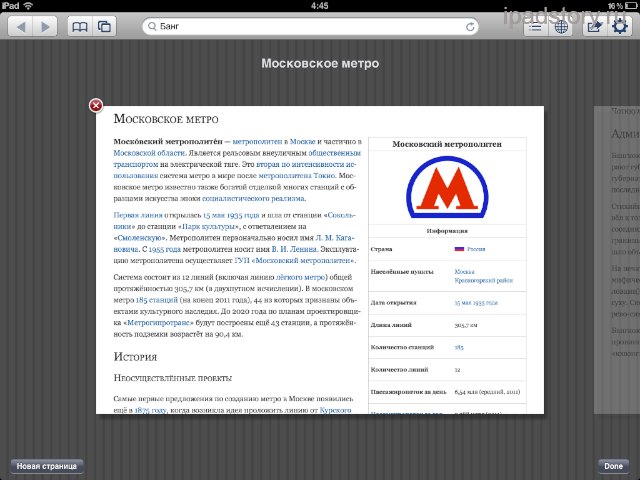Open the 1955 года link
Screen dimensions: 640x480
click(164, 249)
